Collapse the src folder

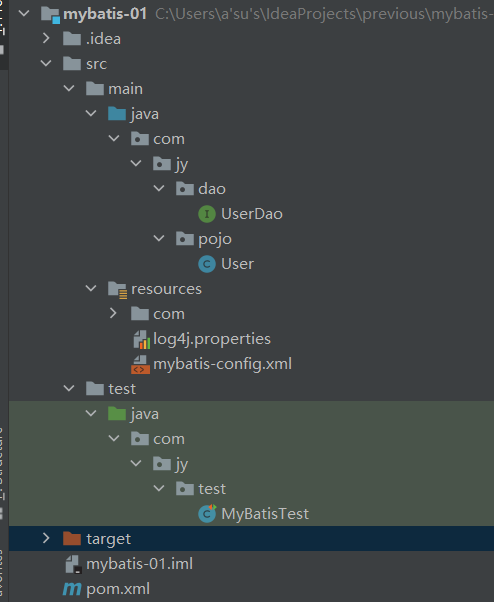tap(46, 63)
